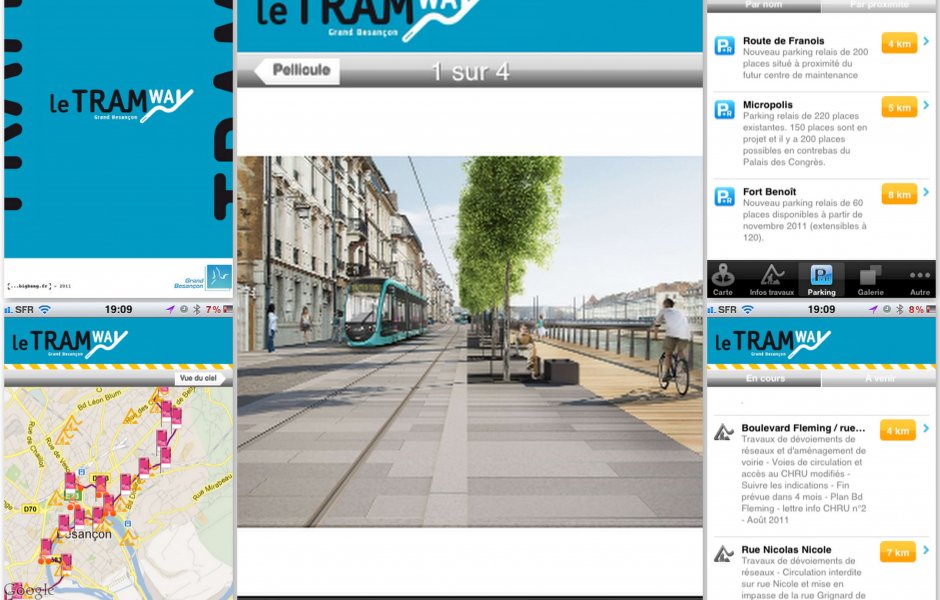Click the le Tramway logo on splash screen

click(121, 104)
